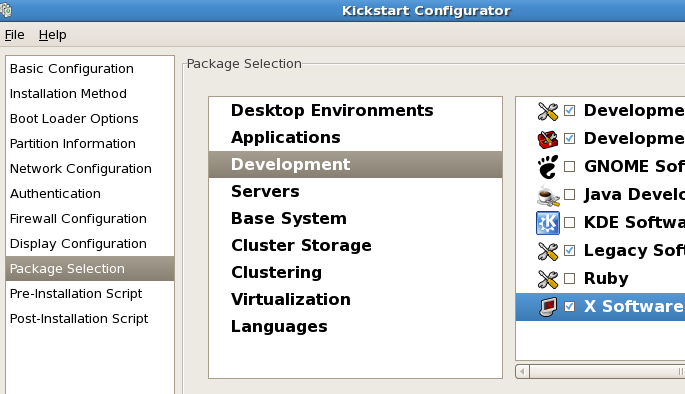Click the Legacy Software tools icon

547,251
